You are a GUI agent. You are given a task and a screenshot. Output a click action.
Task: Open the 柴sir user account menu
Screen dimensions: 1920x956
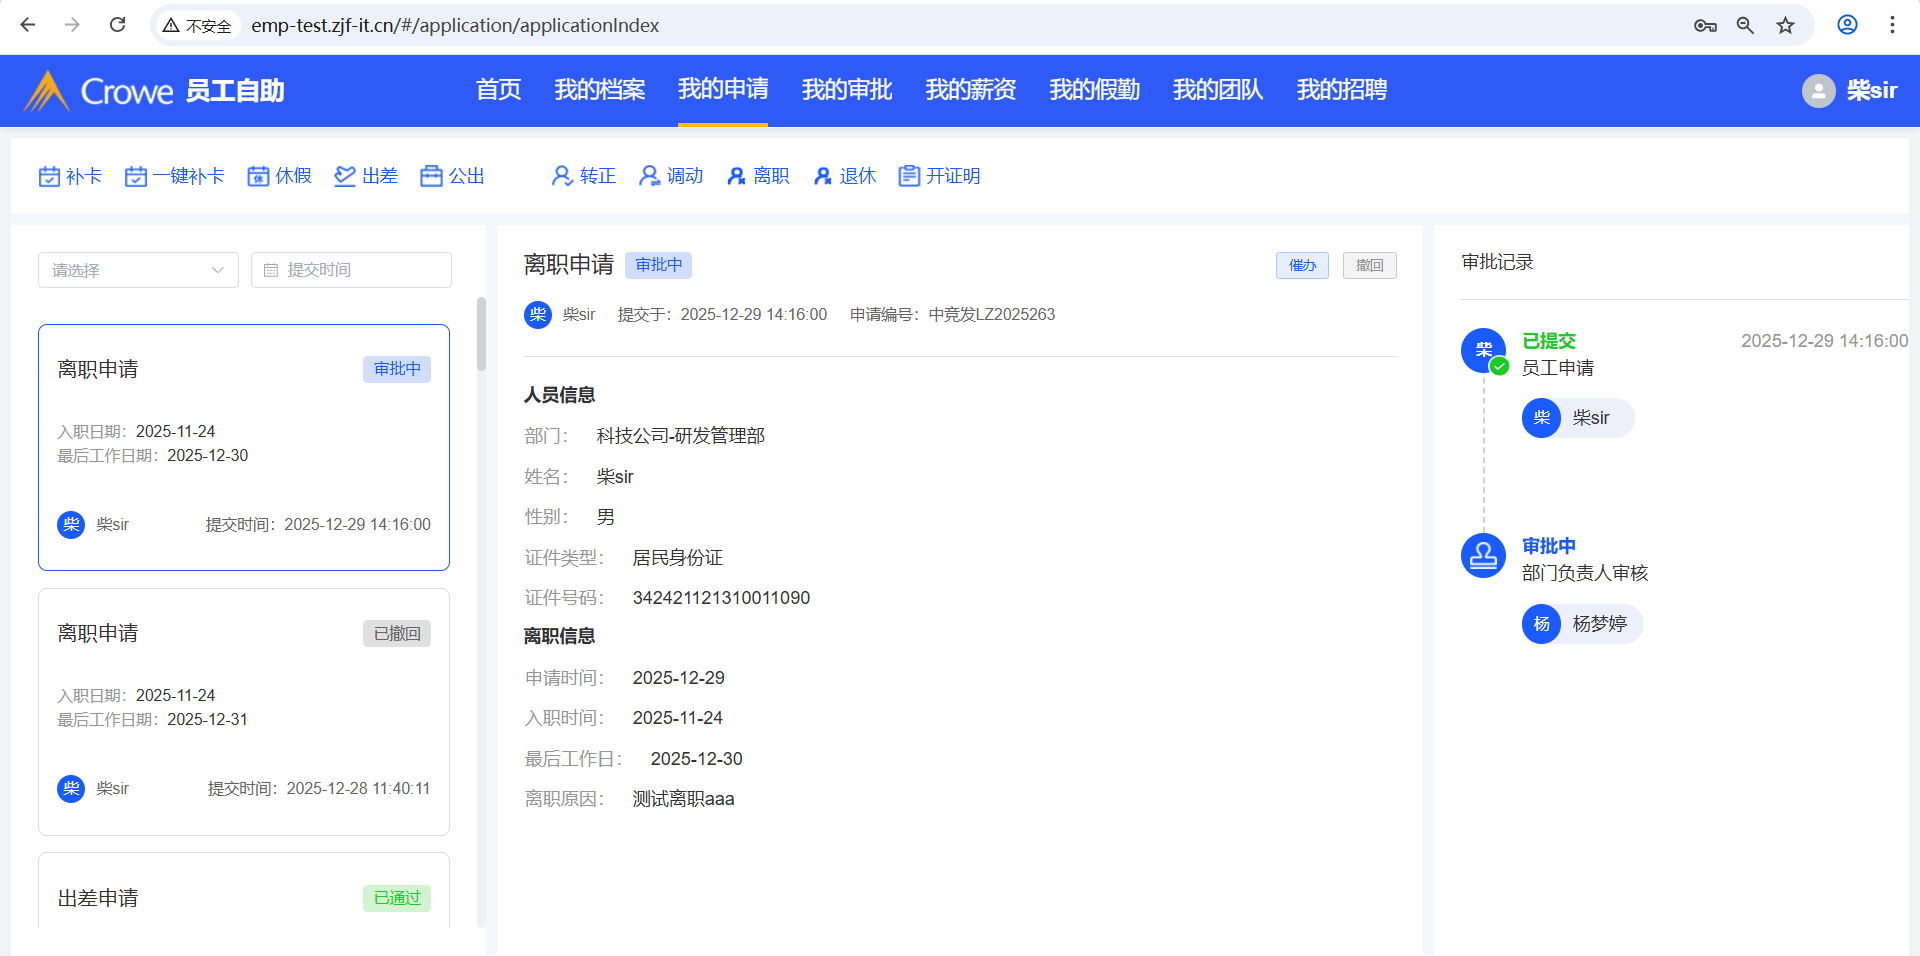point(1850,91)
